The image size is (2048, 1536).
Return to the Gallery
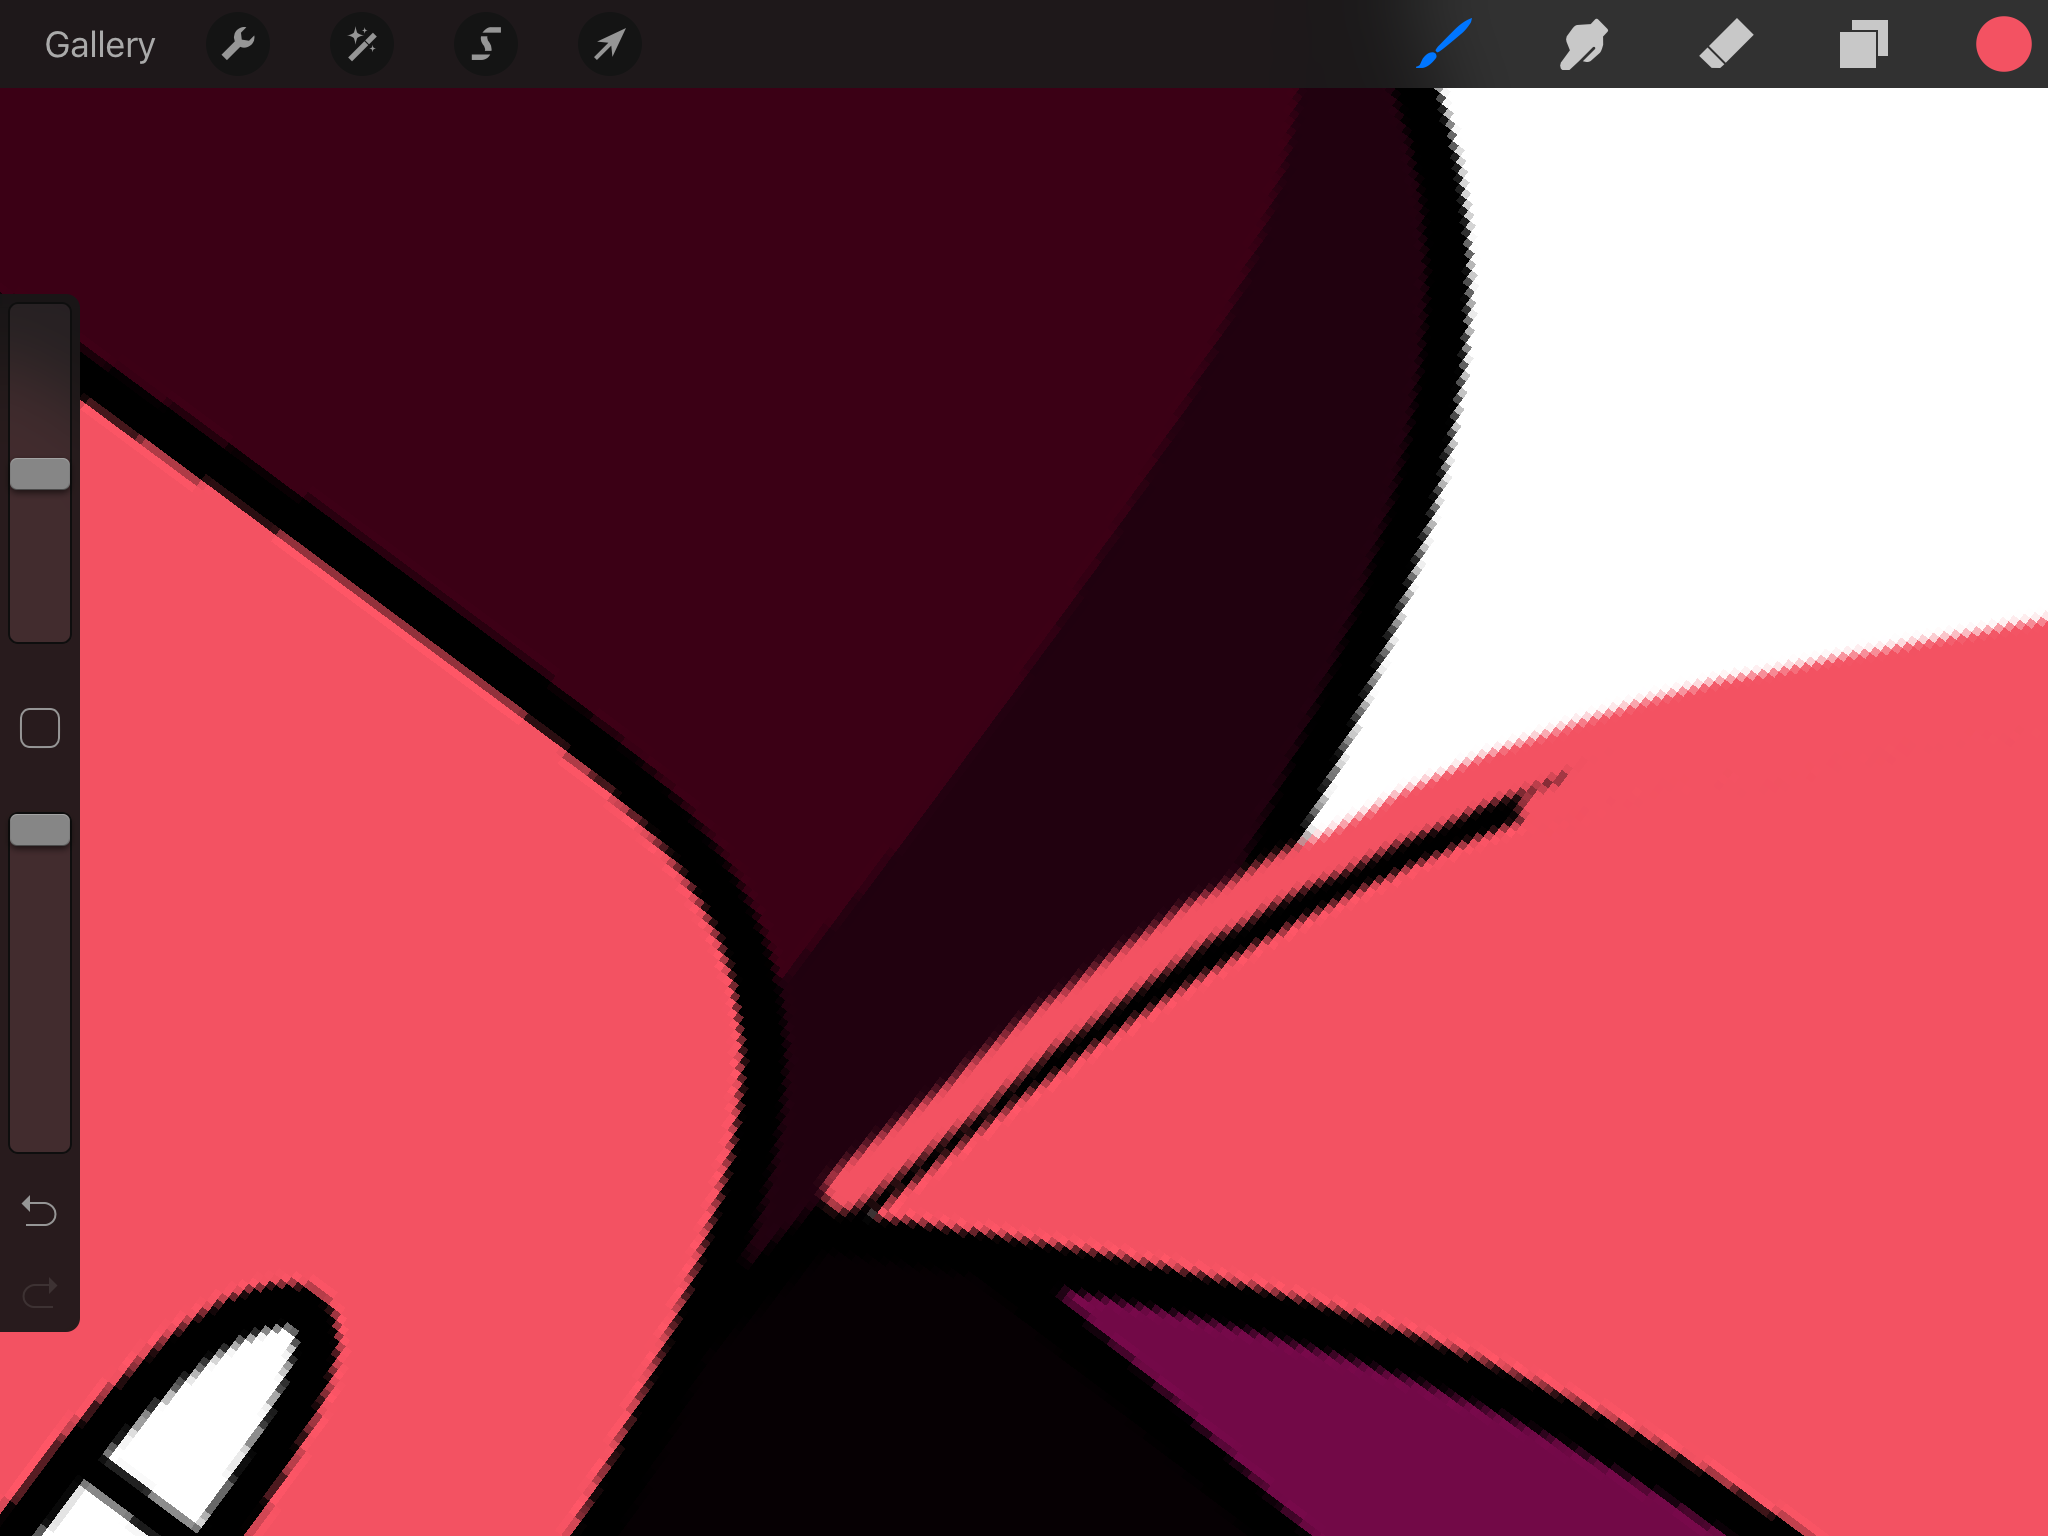[x=99, y=43]
